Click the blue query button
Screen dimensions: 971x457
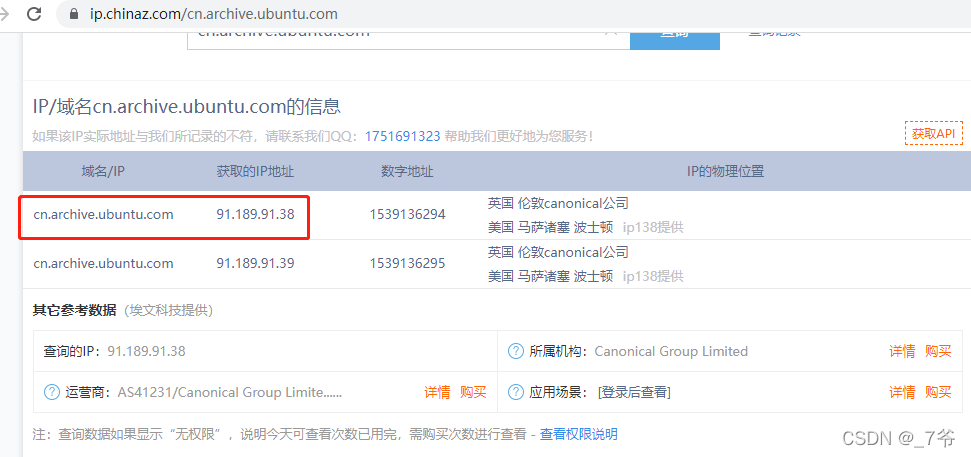point(674,40)
